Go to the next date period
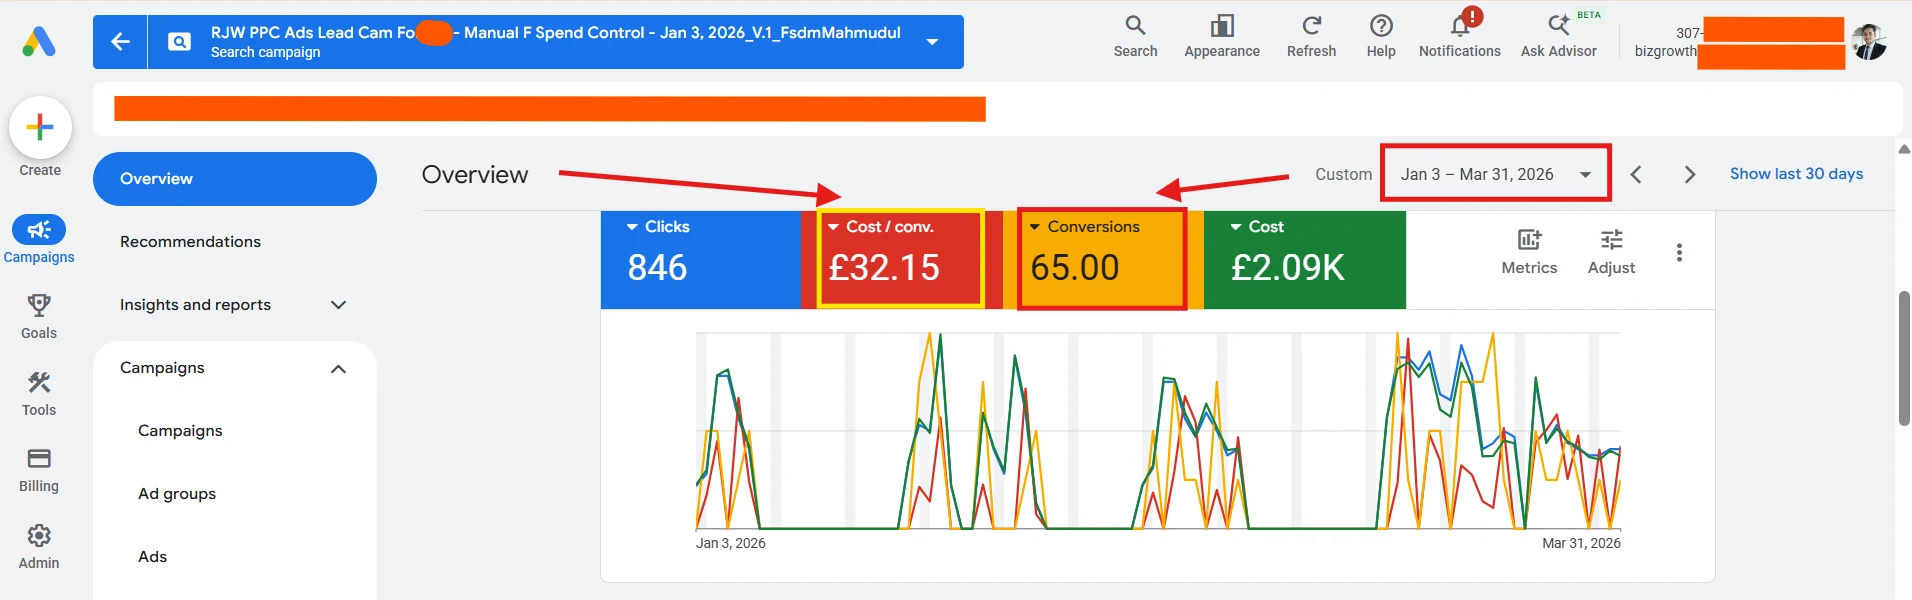This screenshot has height=600, width=1912. tap(1690, 175)
